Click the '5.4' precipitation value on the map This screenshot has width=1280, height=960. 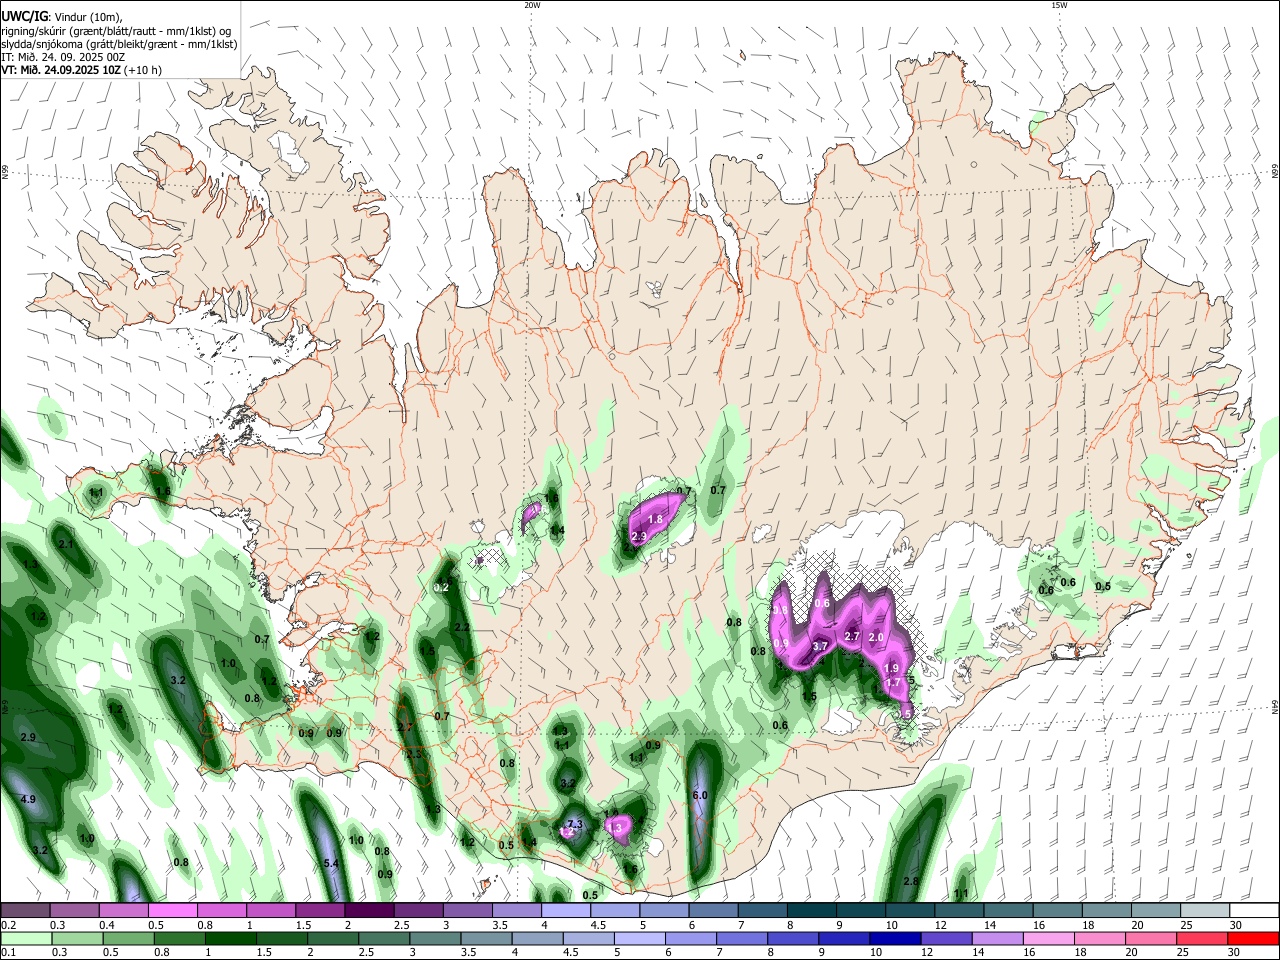tap(332, 862)
